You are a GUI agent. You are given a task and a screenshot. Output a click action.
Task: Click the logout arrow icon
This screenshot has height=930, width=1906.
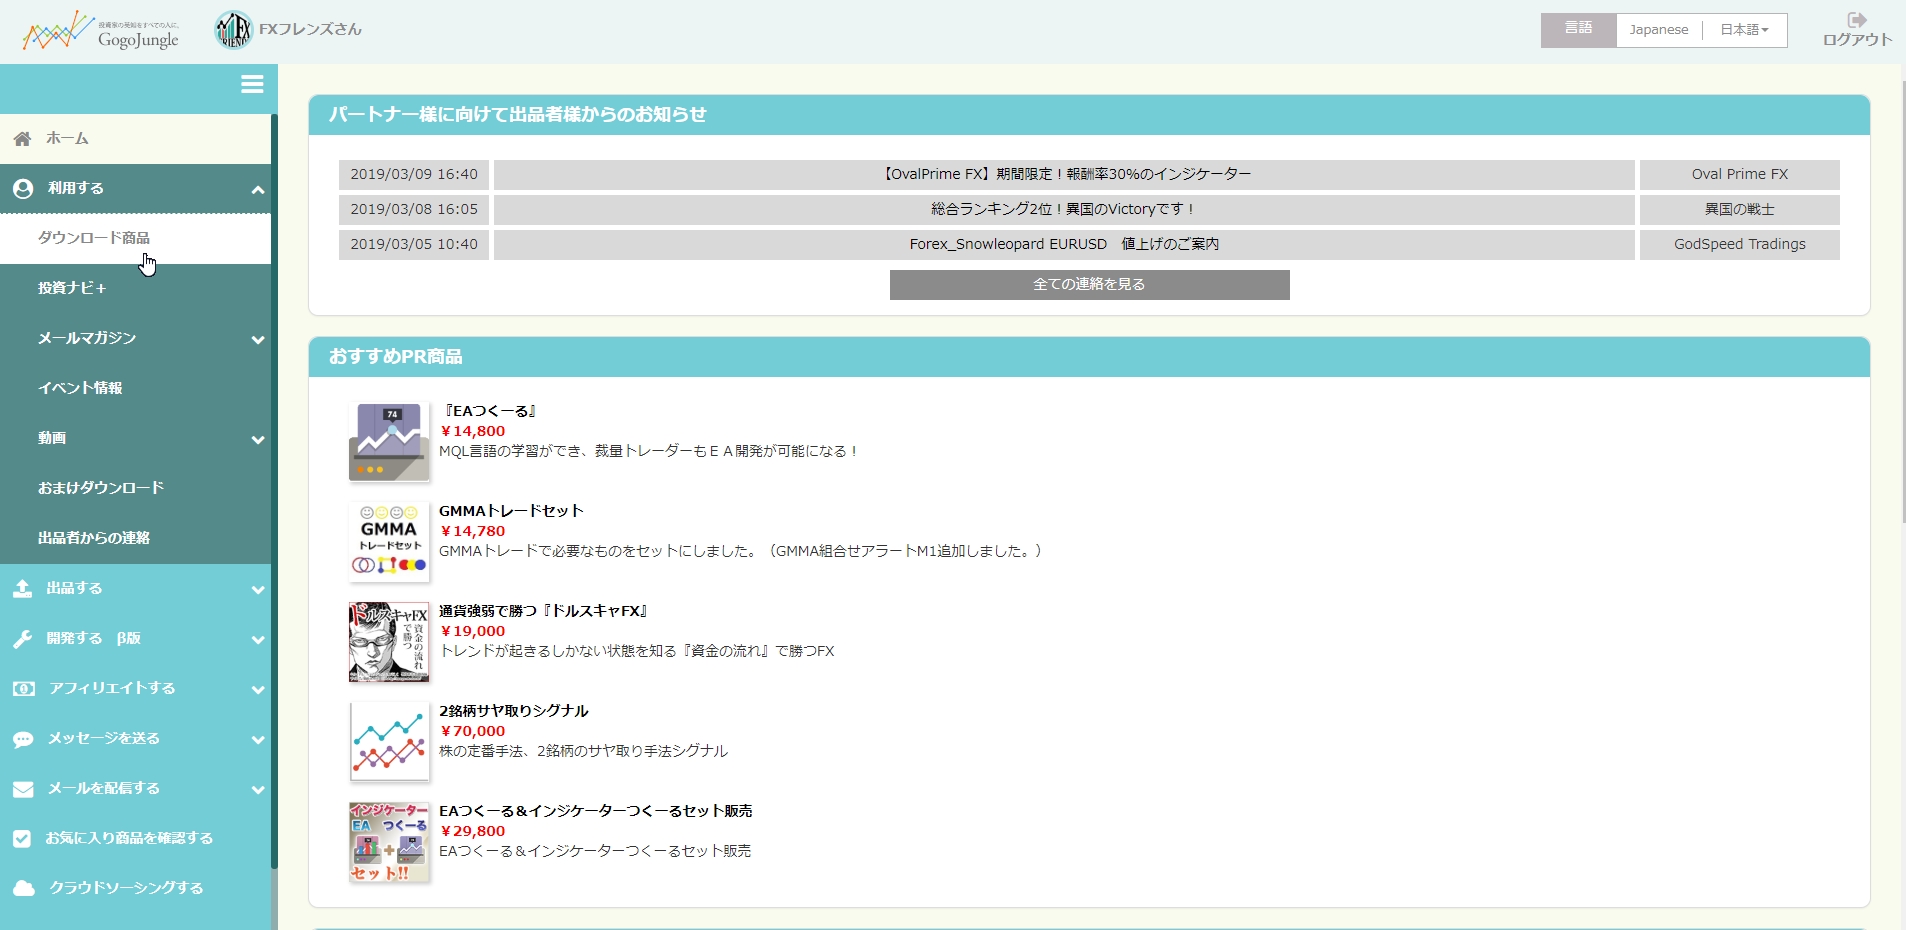coord(1857,20)
